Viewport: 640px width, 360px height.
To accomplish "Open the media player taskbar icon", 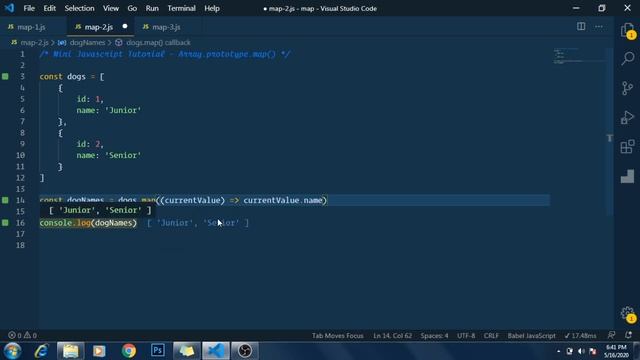I will pos(99,351).
